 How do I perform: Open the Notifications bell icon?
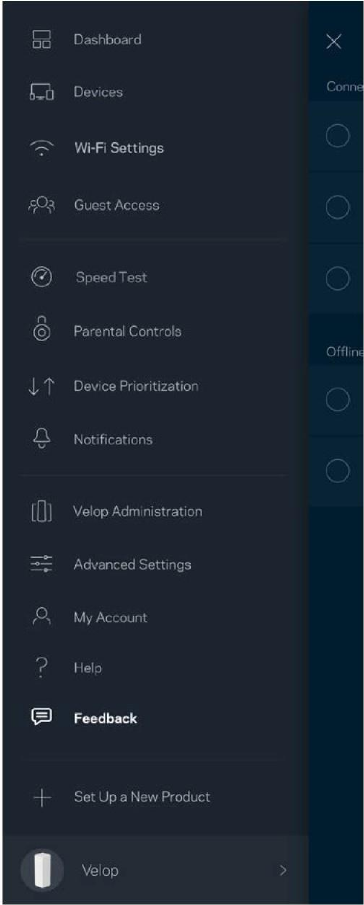click(x=41, y=440)
